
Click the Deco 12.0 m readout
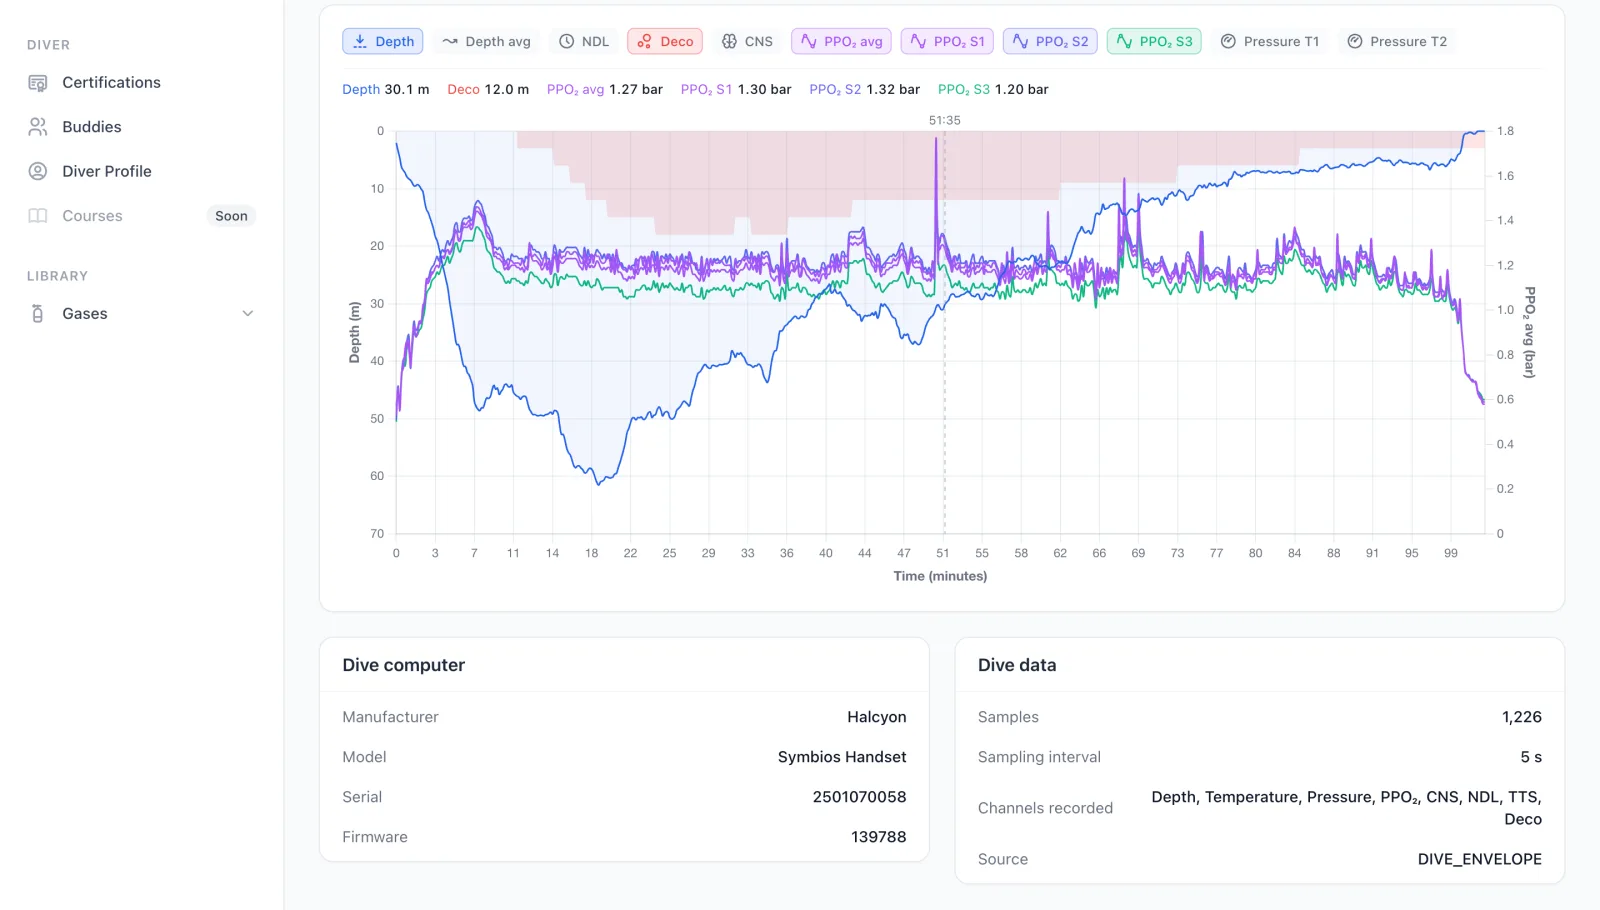click(x=488, y=89)
